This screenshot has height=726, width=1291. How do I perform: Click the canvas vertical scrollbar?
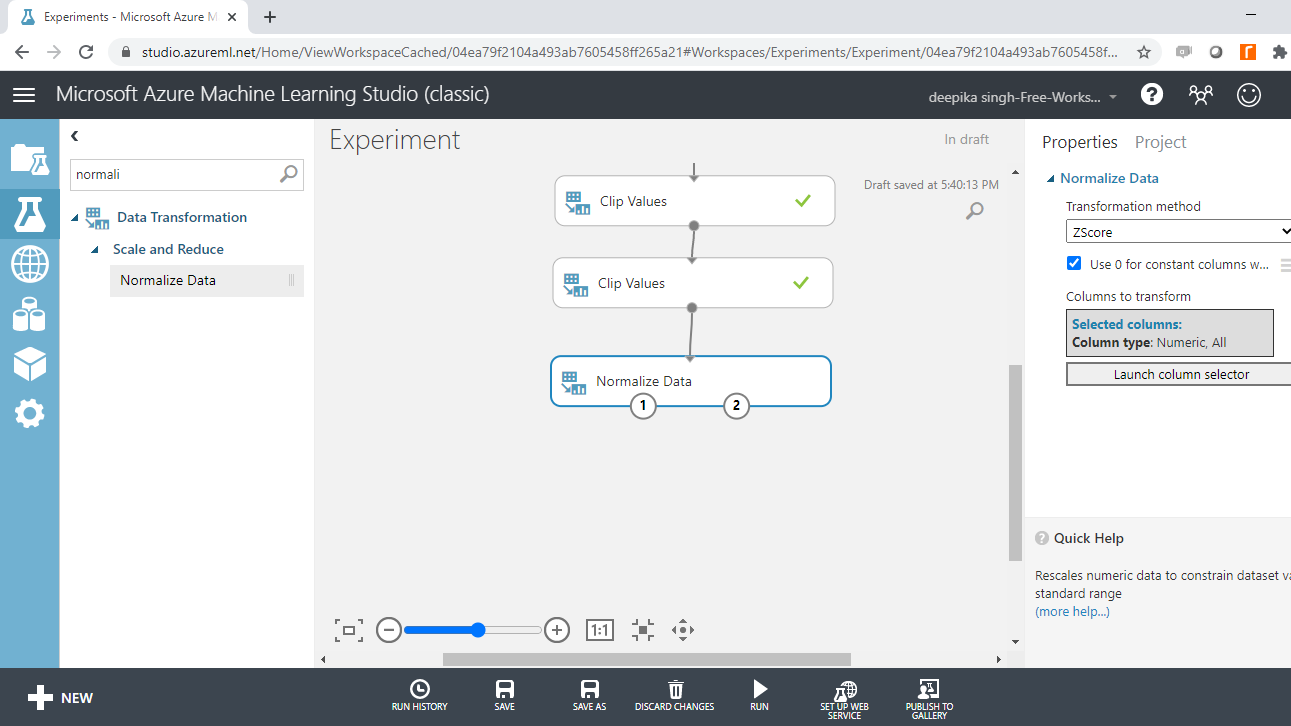(1015, 462)
